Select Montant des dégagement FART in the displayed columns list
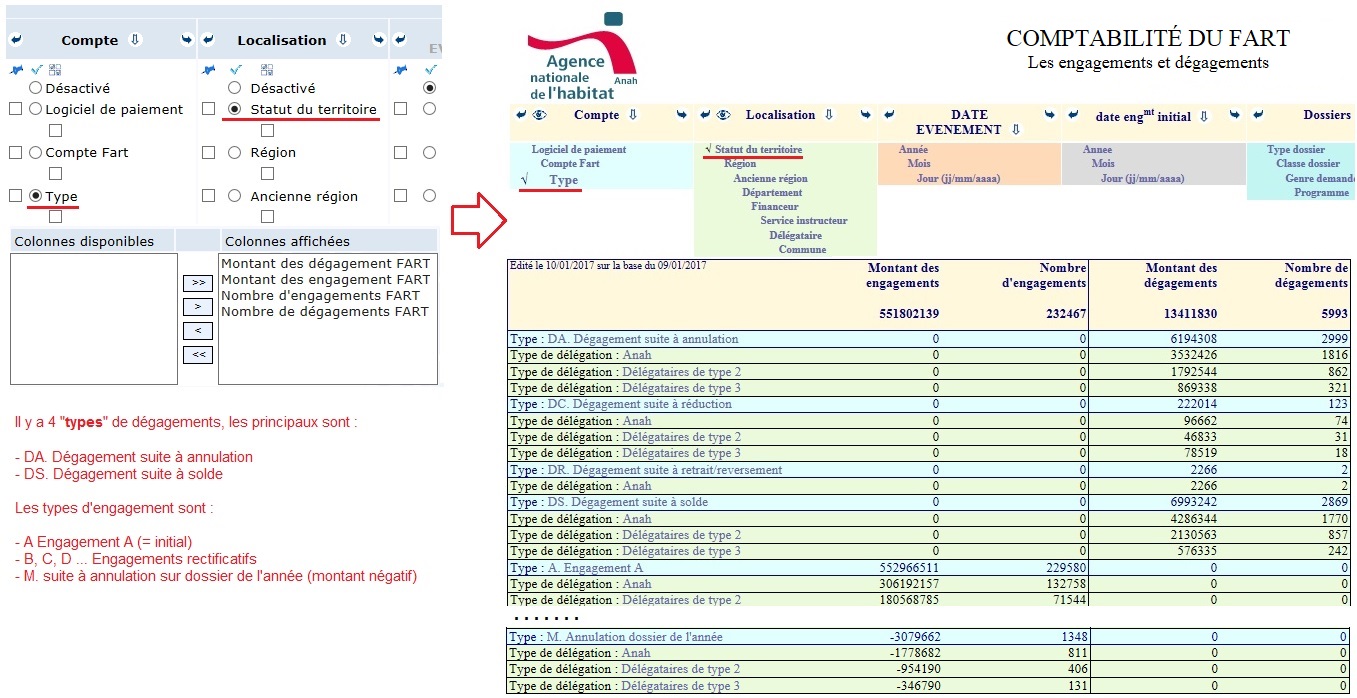 325,264
